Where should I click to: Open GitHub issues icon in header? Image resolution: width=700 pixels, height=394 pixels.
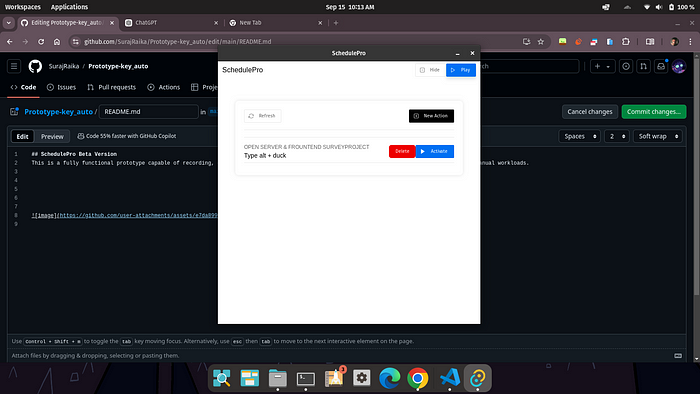pyautogui.click(x=626, y=66)
